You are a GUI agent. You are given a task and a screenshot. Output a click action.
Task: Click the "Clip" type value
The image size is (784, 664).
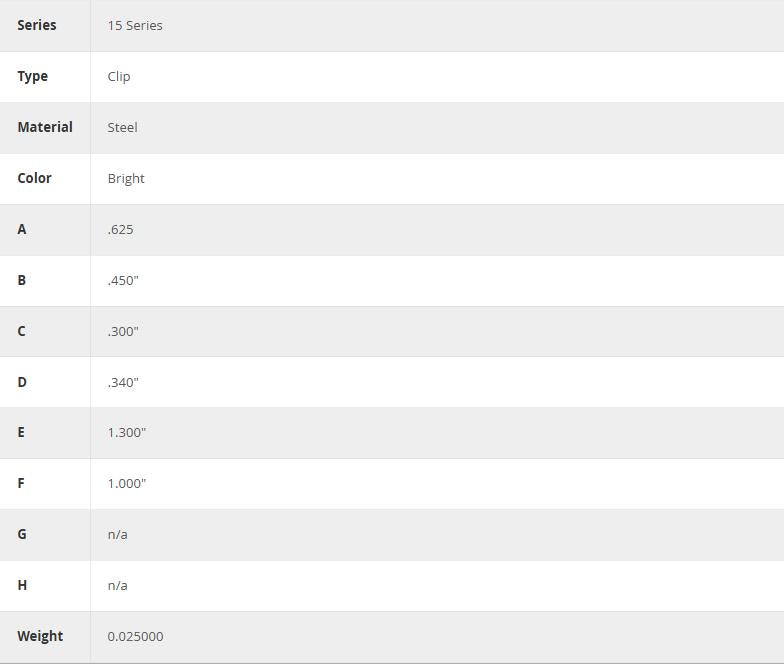(x=119, y=77)
